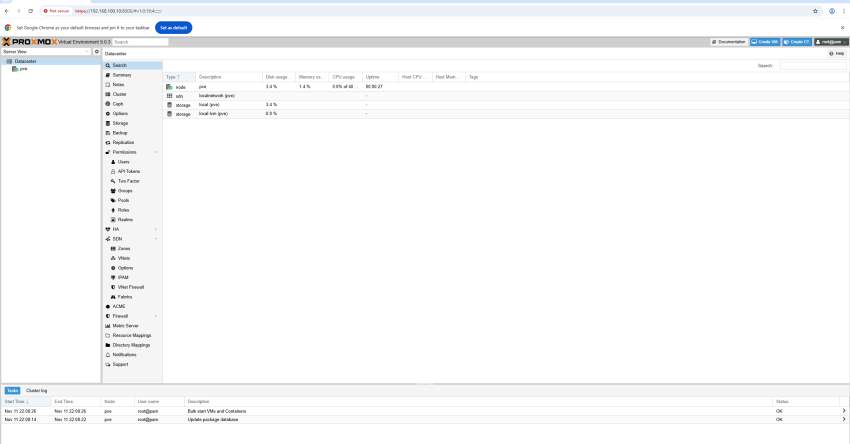The height and width of the screenshot is (444, 850).
Task: Click the Create CT button
Action: click(x=797, y=42)
